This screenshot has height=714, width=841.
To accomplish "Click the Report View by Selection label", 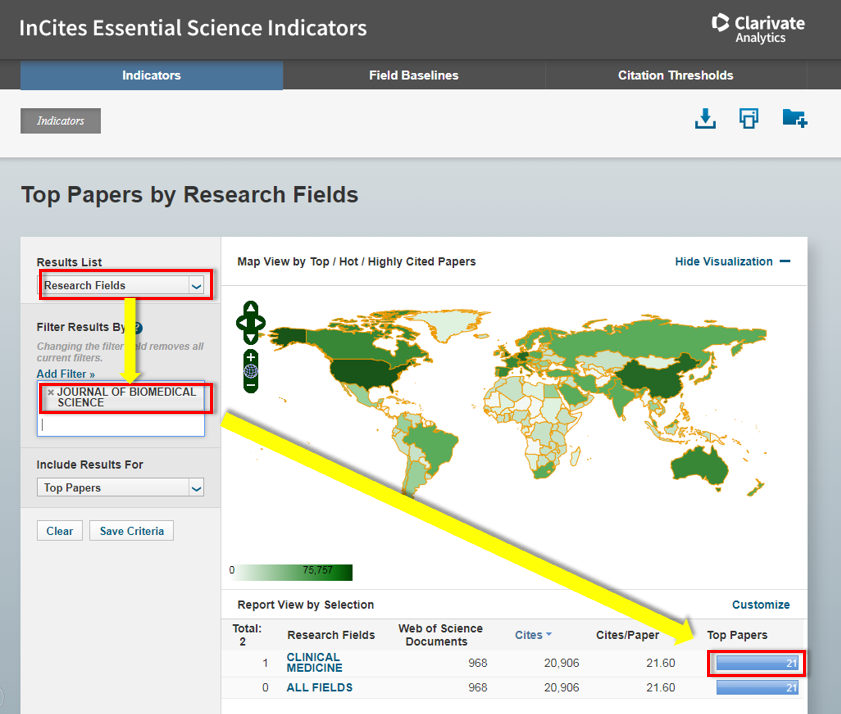I will coord(306,605).
